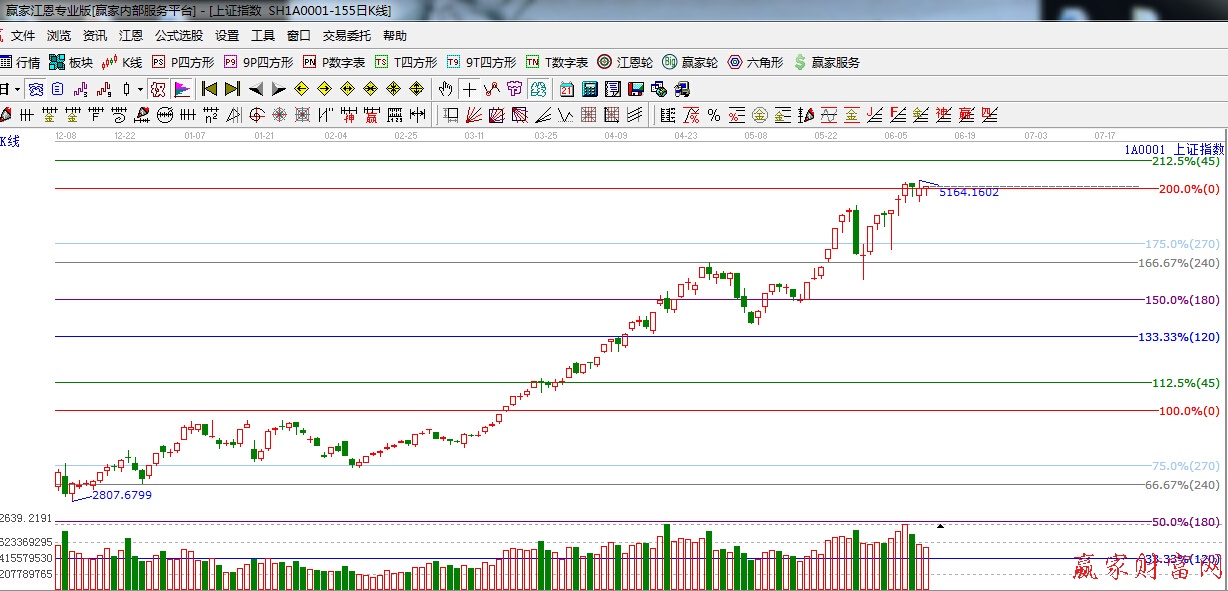This screenshot has height=591, width=1228.
Task: Open the 江恩 menu
Action: click(131, 36)
